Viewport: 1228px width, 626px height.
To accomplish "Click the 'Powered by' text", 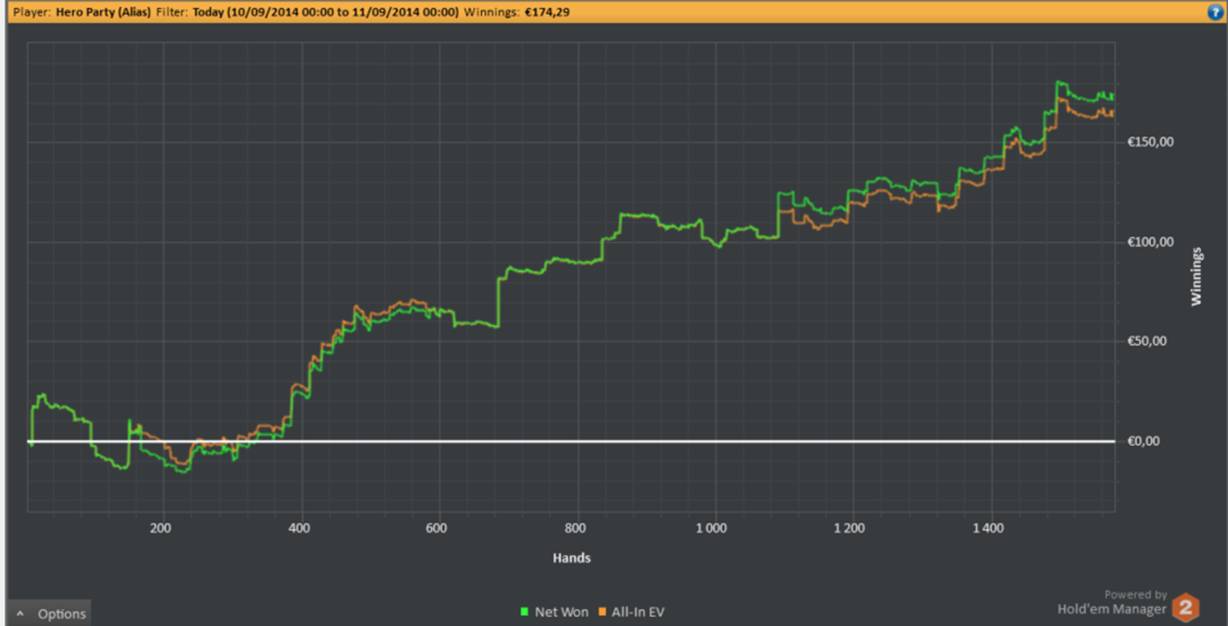I will [1135, 595].
